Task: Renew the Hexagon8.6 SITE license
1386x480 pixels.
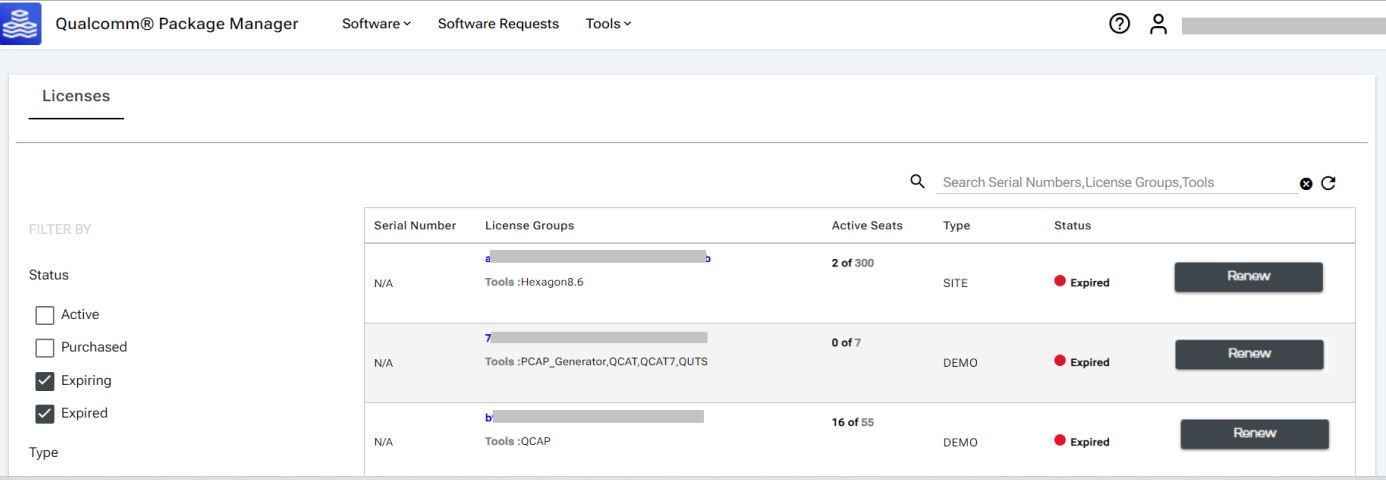Action: 1248,277
